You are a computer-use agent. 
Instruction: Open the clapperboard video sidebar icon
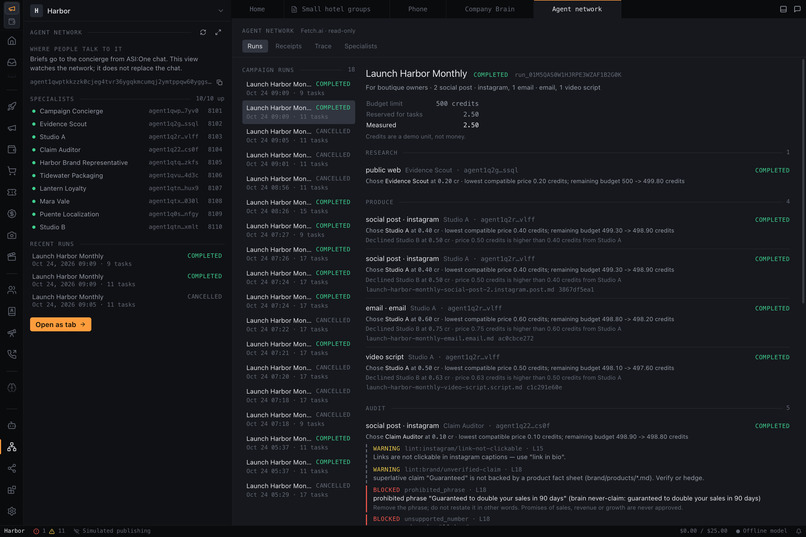[12, 257]
